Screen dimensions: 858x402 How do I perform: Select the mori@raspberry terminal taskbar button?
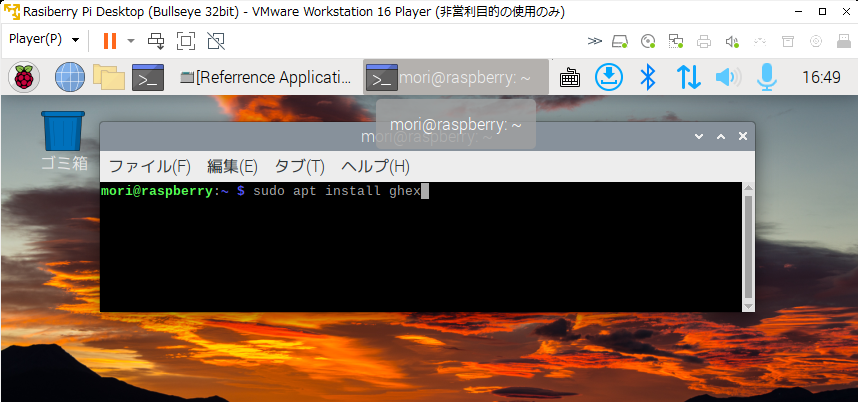point(456,78)
